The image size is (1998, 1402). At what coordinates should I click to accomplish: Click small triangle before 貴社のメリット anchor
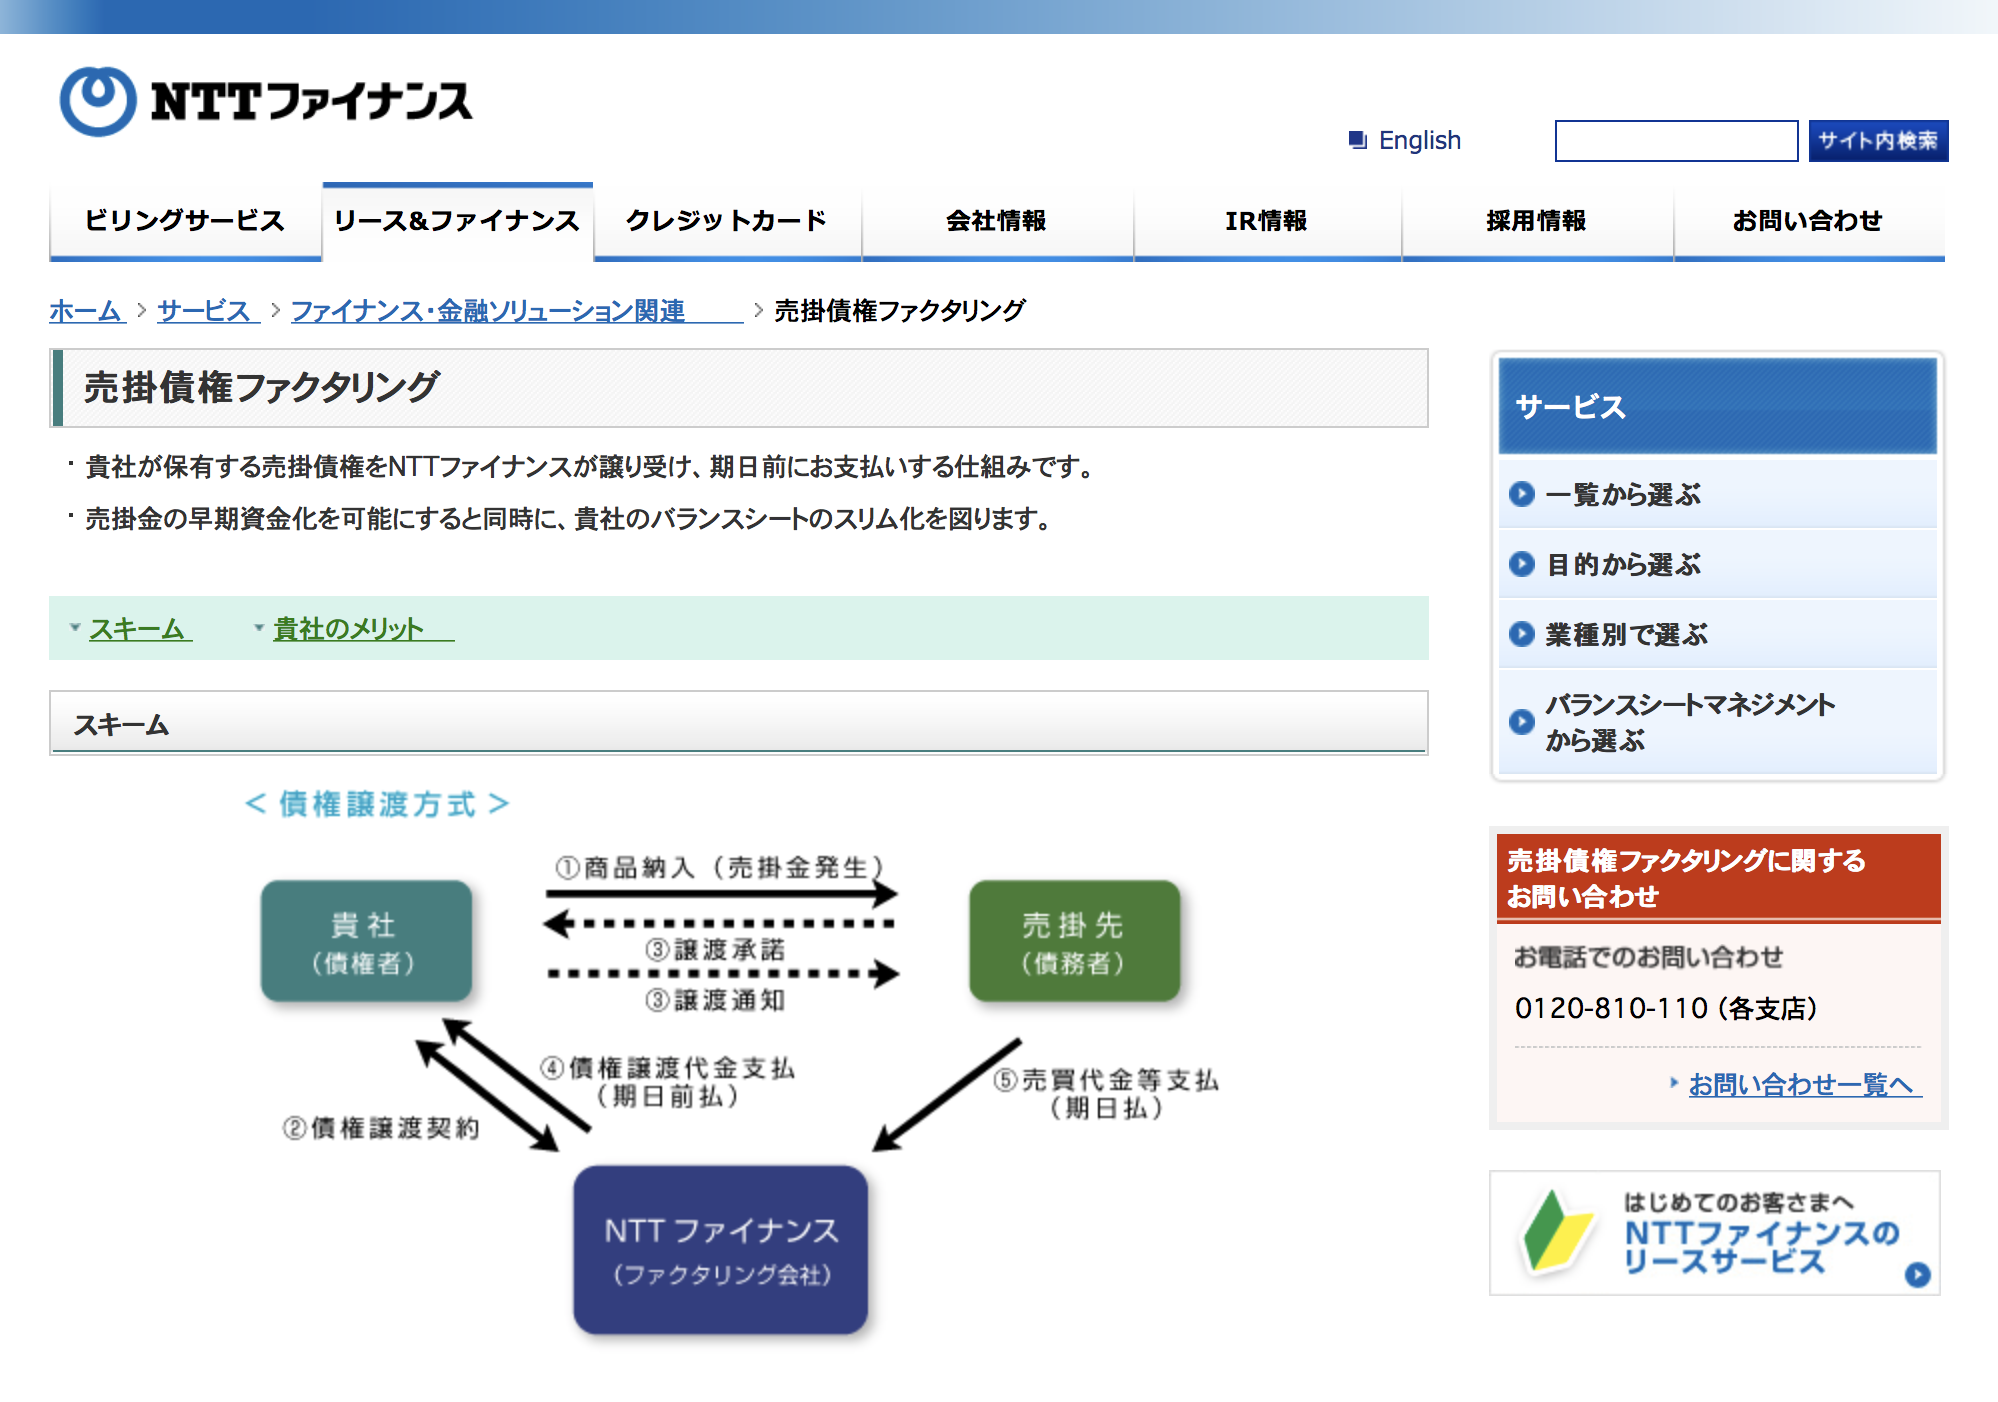pos(259,628)
